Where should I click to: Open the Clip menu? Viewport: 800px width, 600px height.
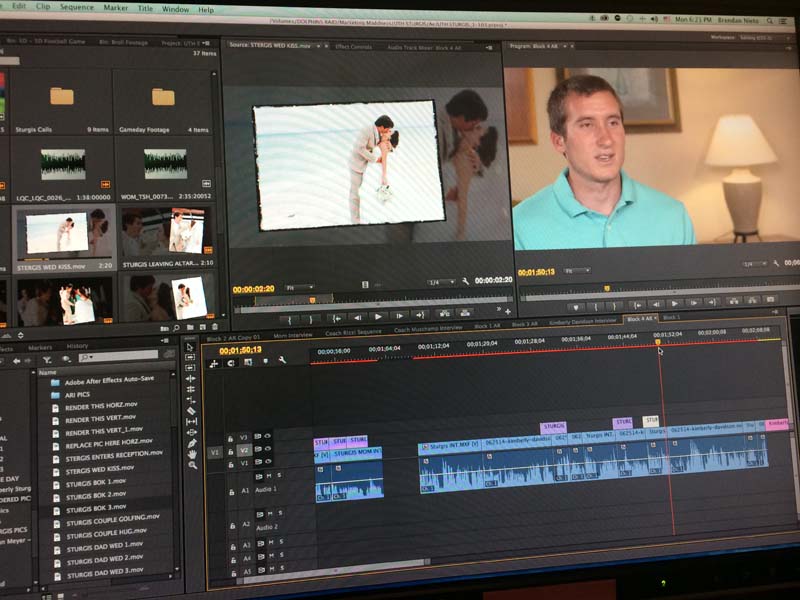43,7
